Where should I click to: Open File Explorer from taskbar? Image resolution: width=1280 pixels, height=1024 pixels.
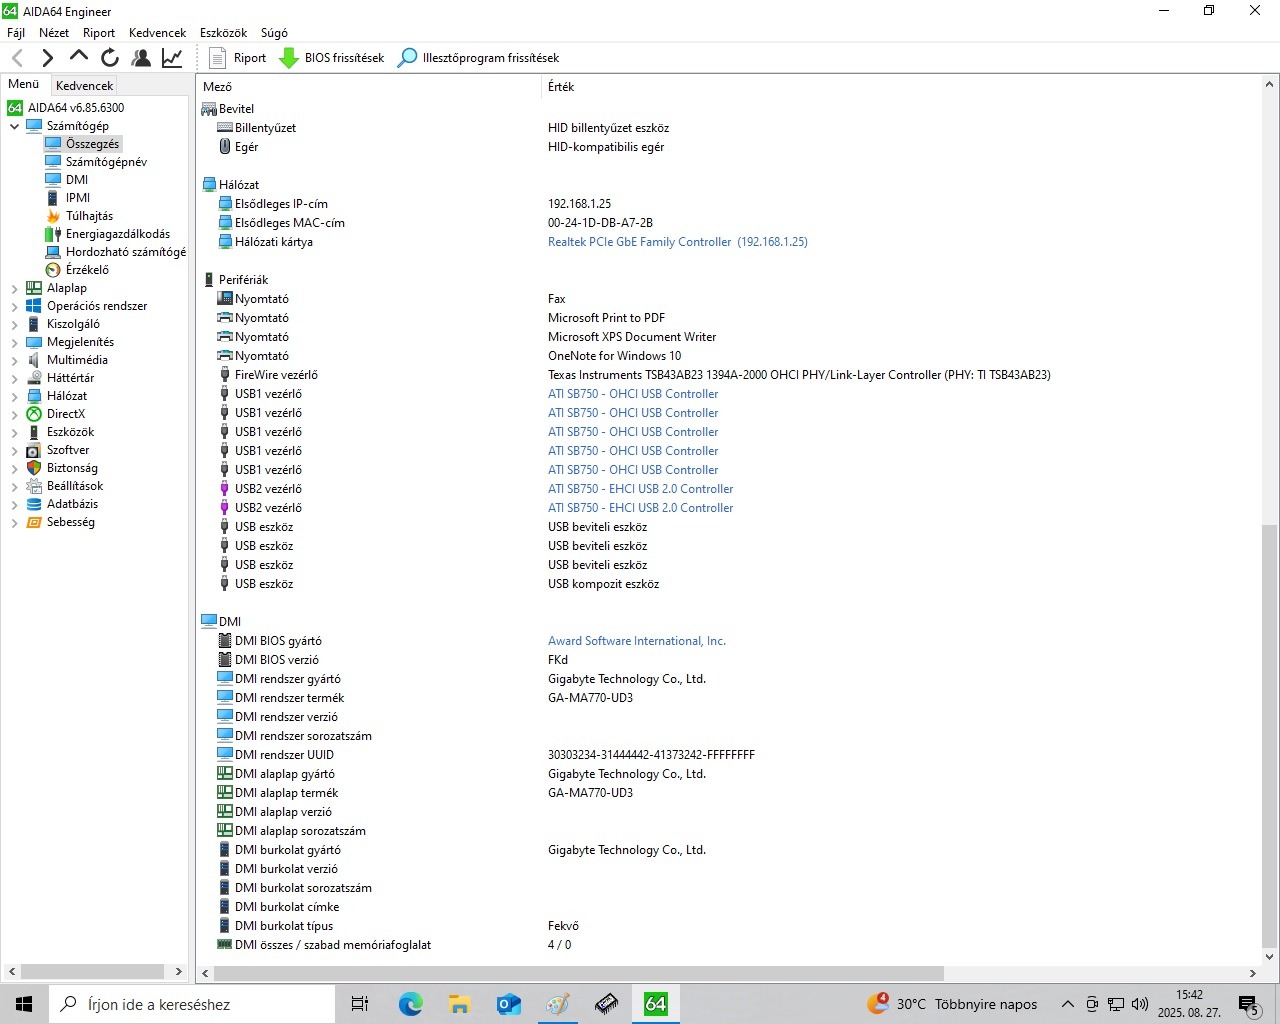point(459,1004)
